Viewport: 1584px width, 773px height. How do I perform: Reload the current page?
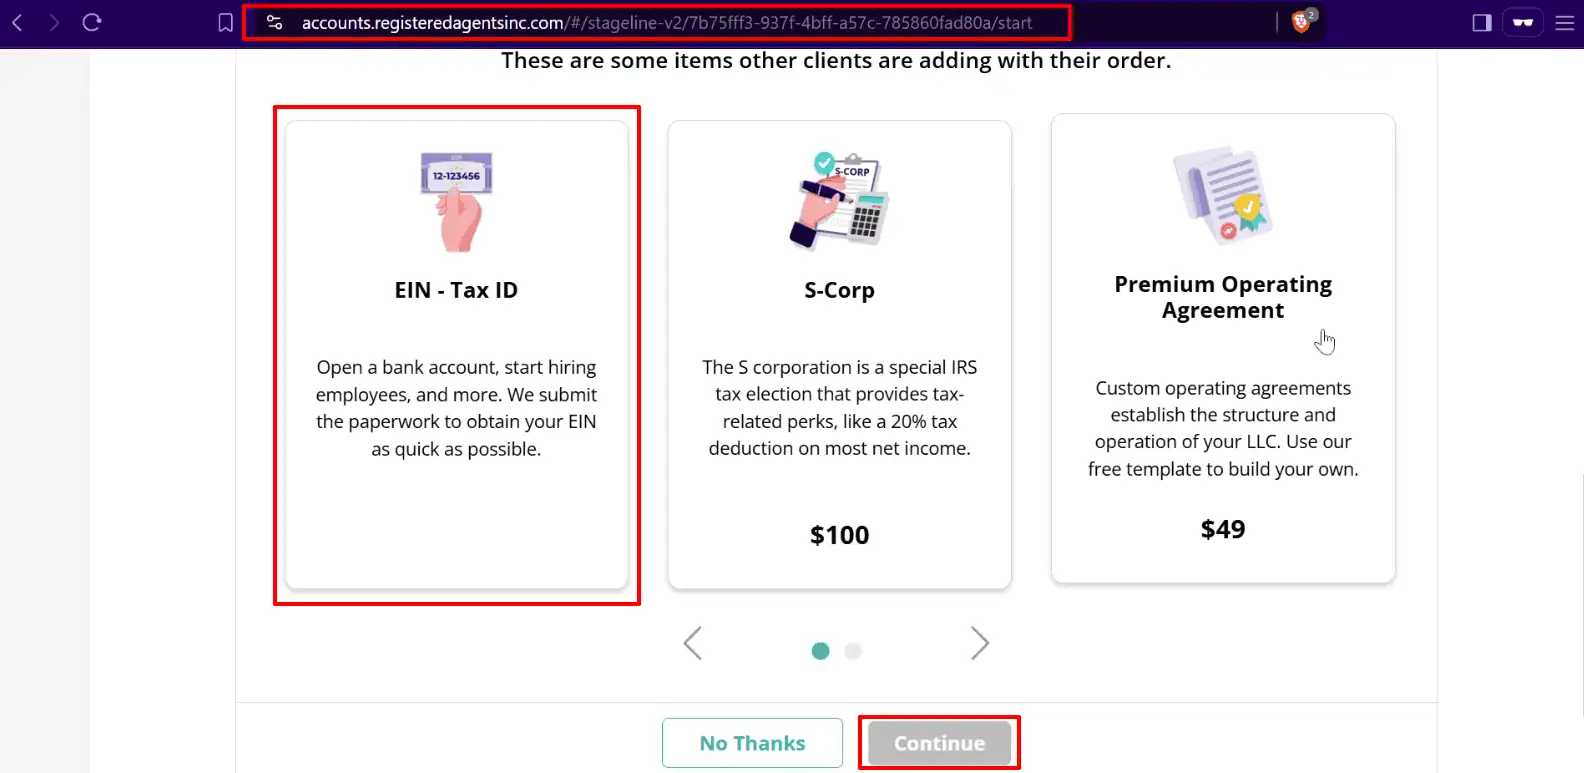coord(92,22)
